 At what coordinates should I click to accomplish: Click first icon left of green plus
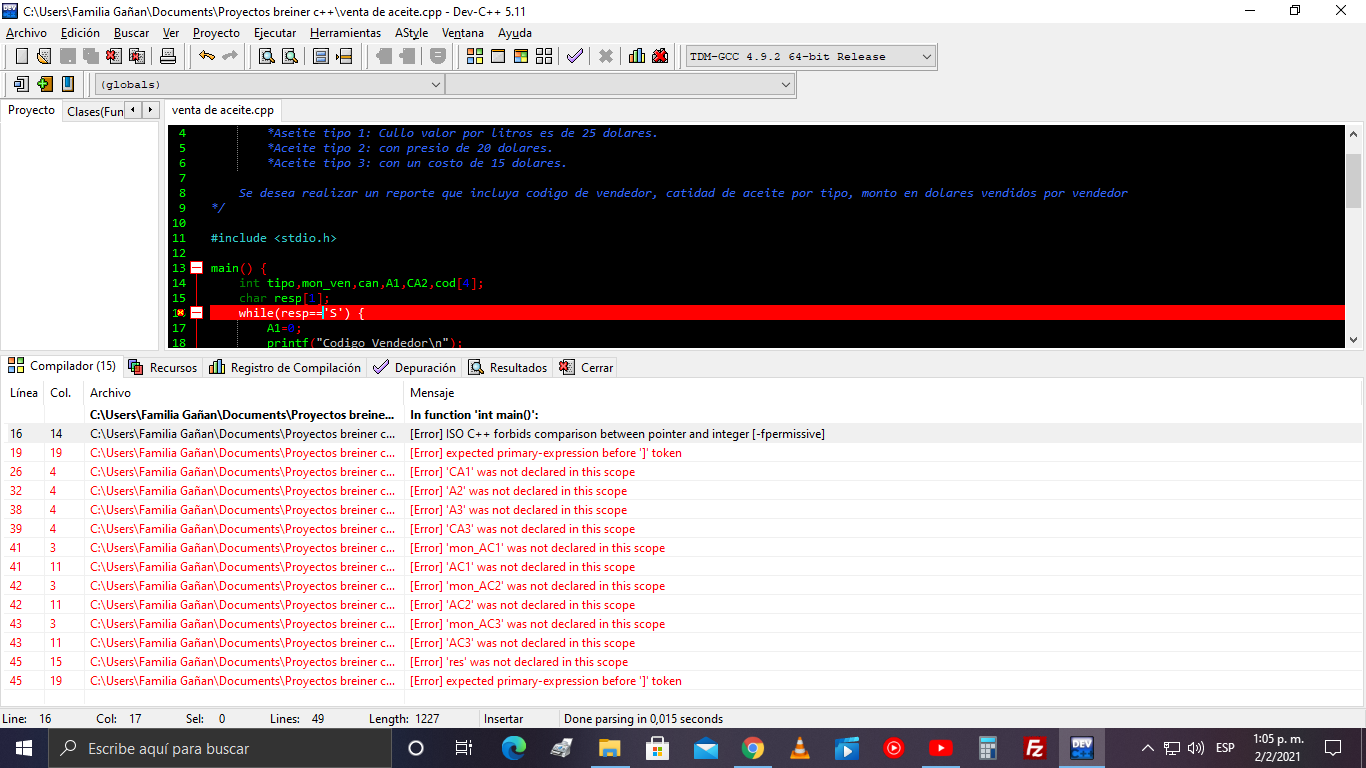click(x=21, y=84)
